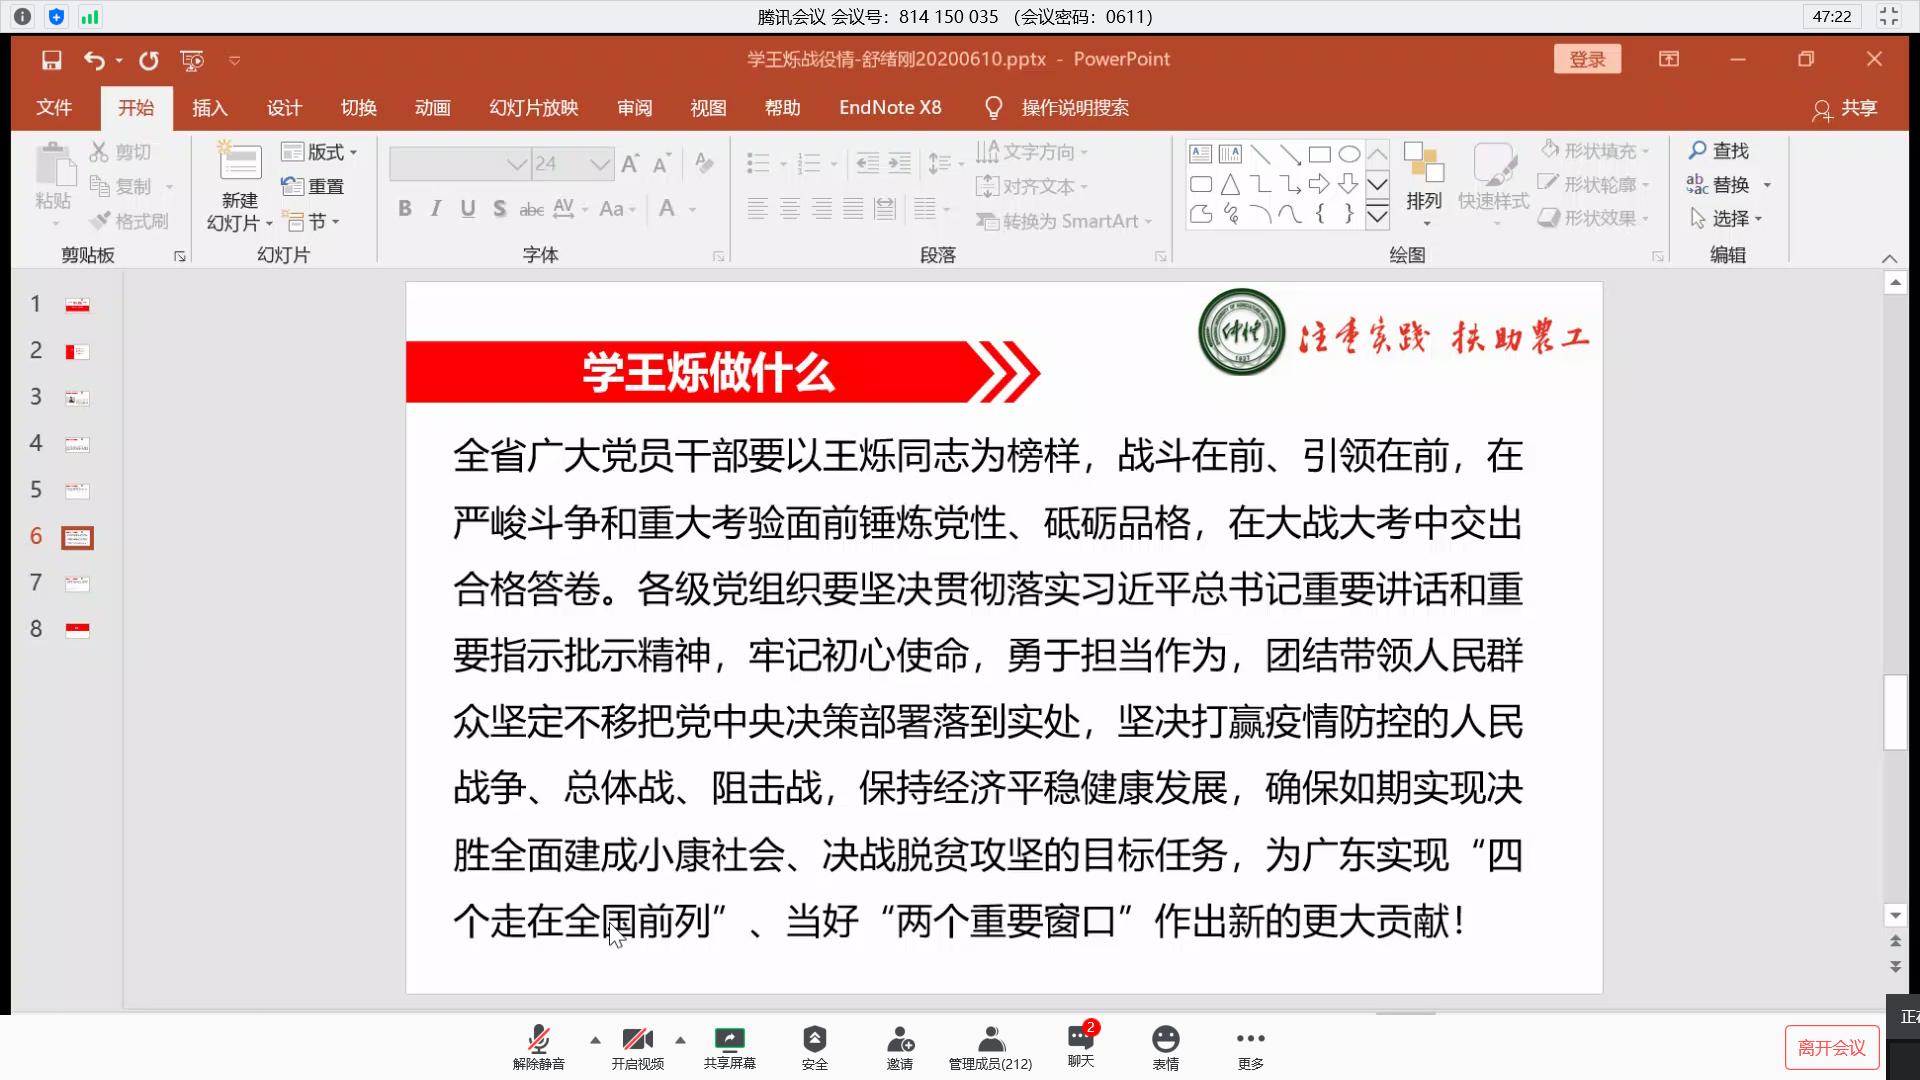Click the Save icon in title bar

tap(51, 60)
